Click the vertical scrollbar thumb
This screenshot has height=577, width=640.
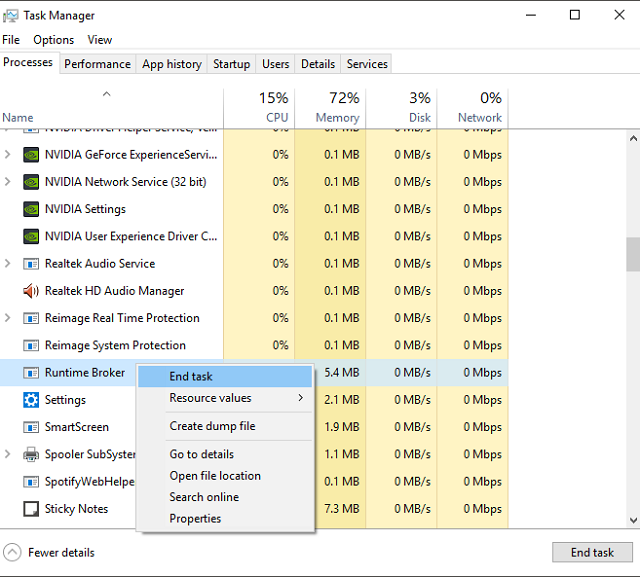click(633, 254)
